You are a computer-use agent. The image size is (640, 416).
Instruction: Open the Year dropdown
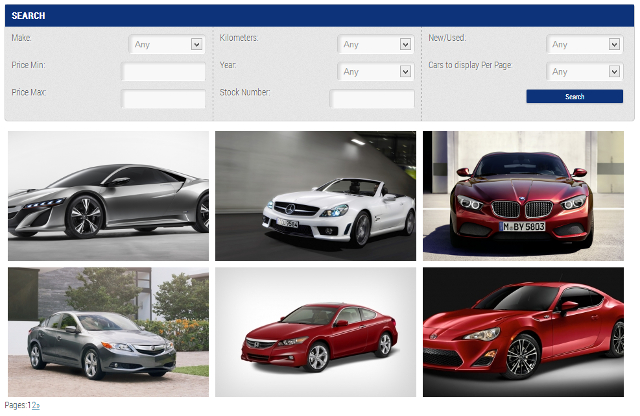click(376, 71)
